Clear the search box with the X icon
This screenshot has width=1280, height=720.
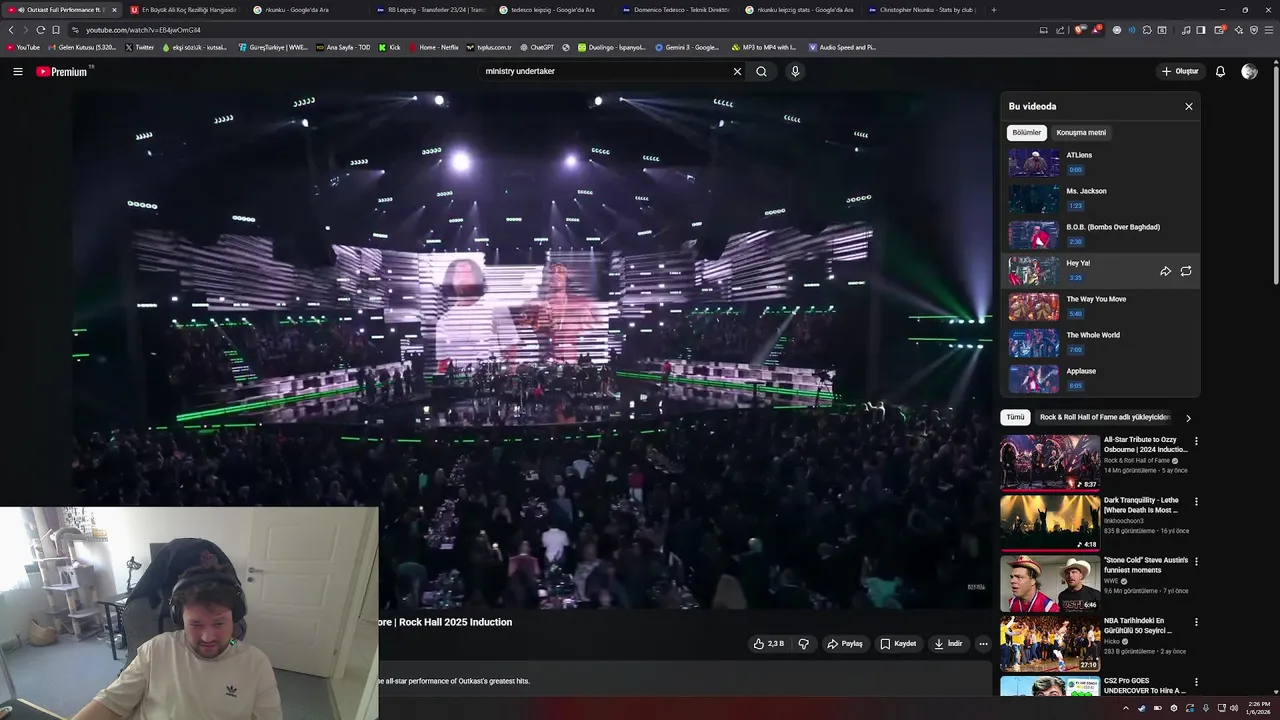point(737,72)
